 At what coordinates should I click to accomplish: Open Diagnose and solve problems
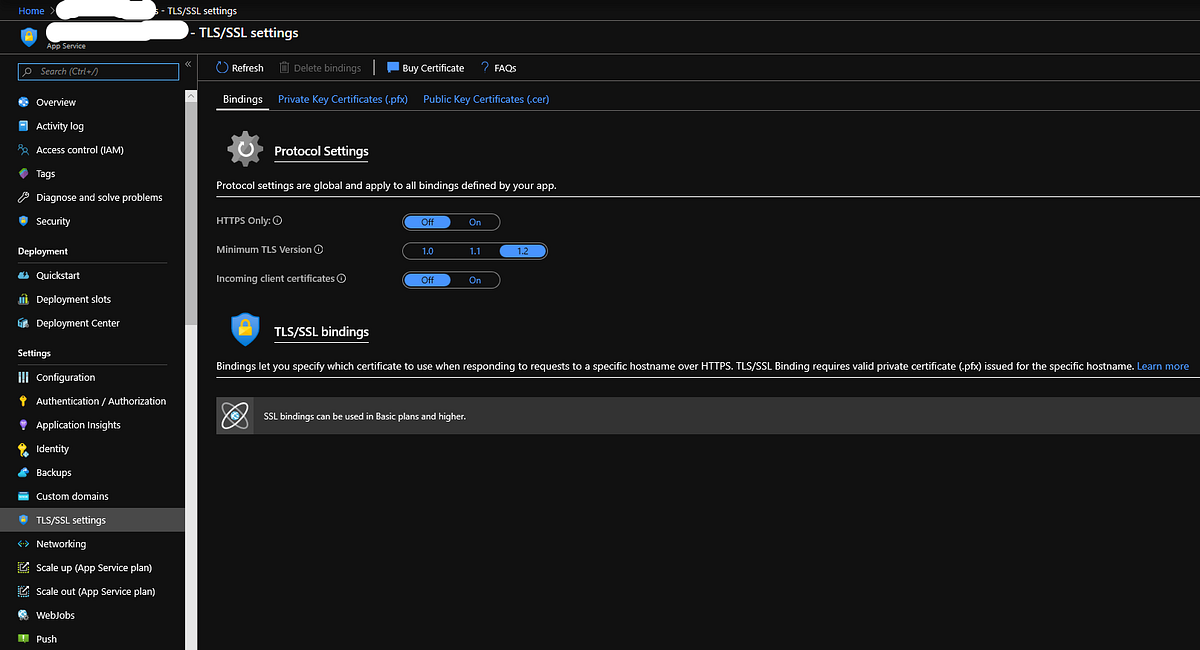[99, 197]
